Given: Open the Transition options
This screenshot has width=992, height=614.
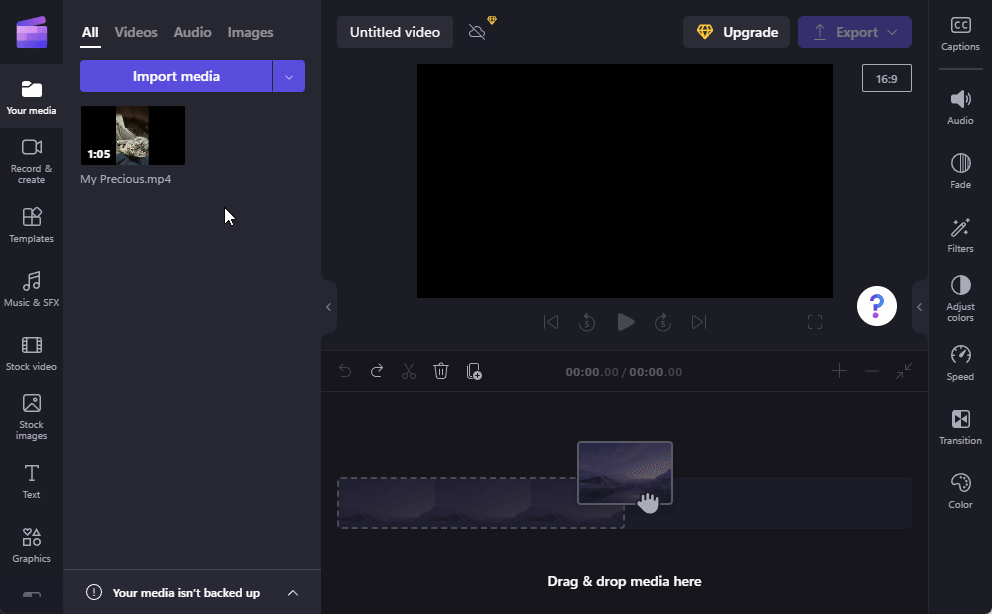Looking at the screenshot, I should tap(959, 426).
